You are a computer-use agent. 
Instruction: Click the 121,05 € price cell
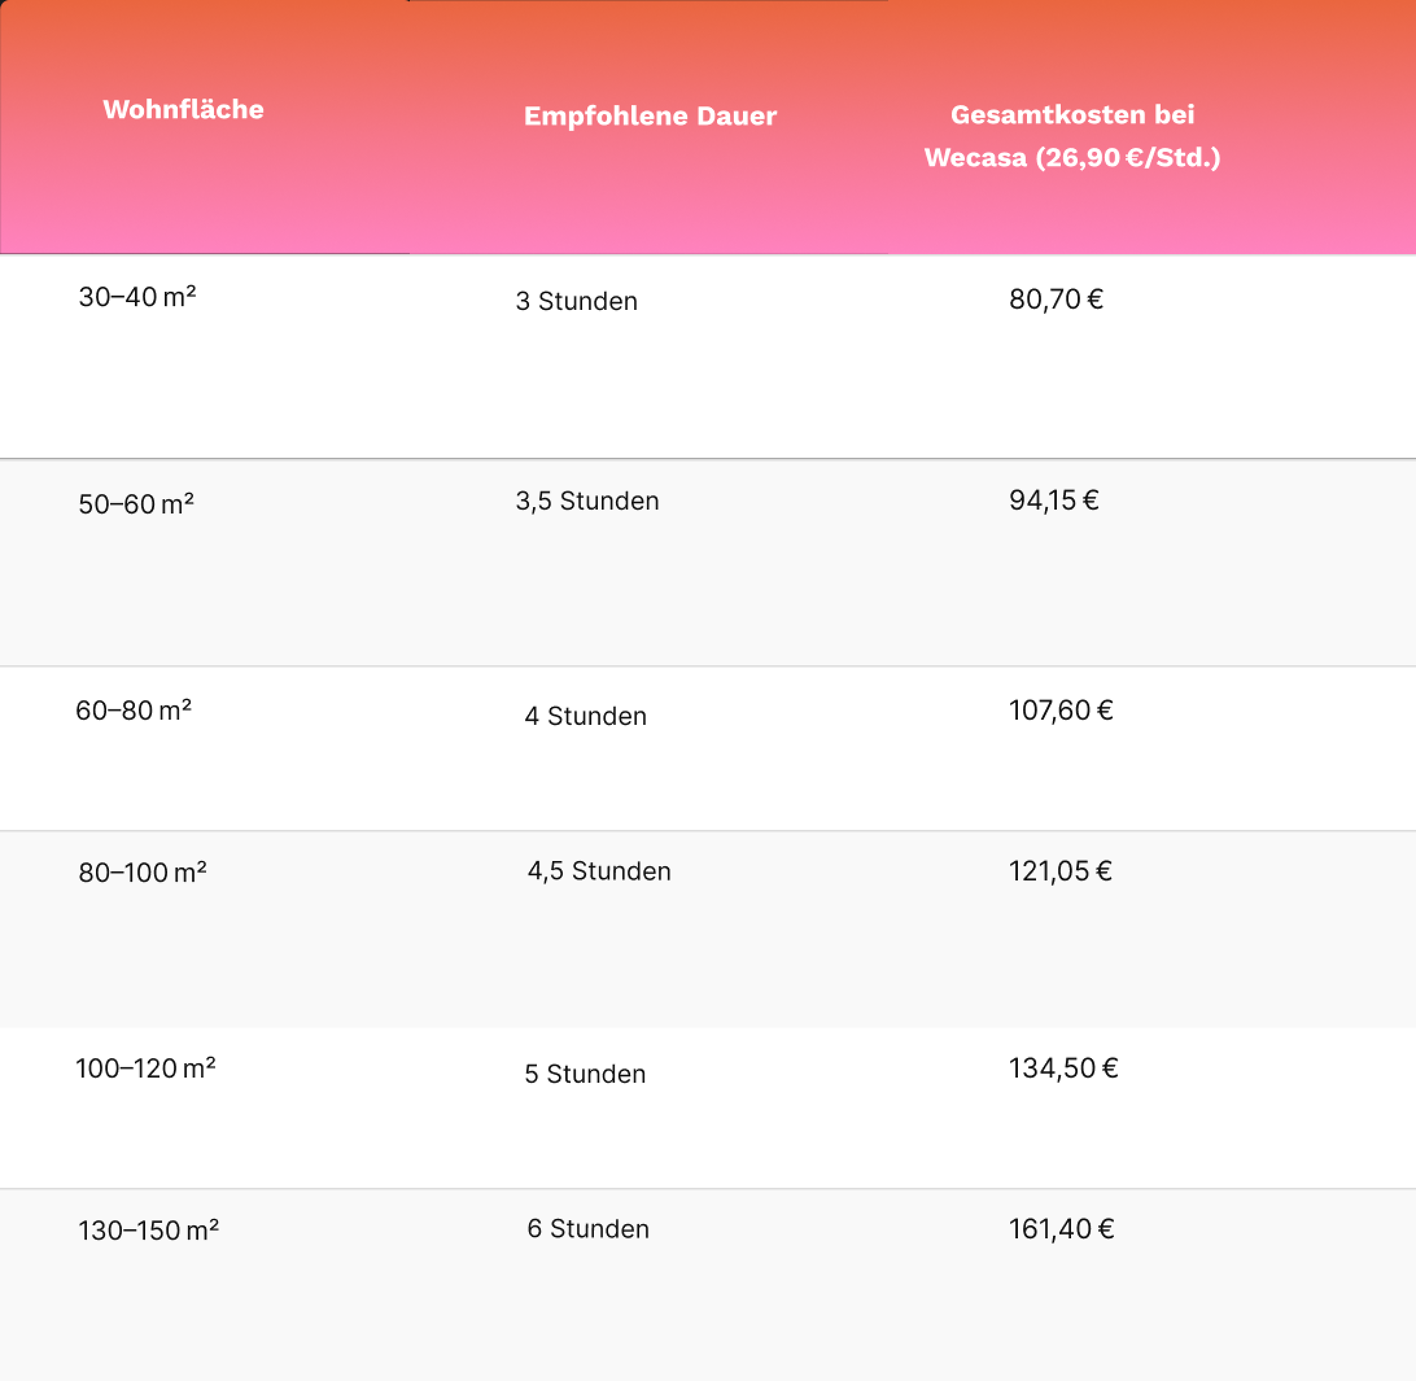(x=1060, y=871)
